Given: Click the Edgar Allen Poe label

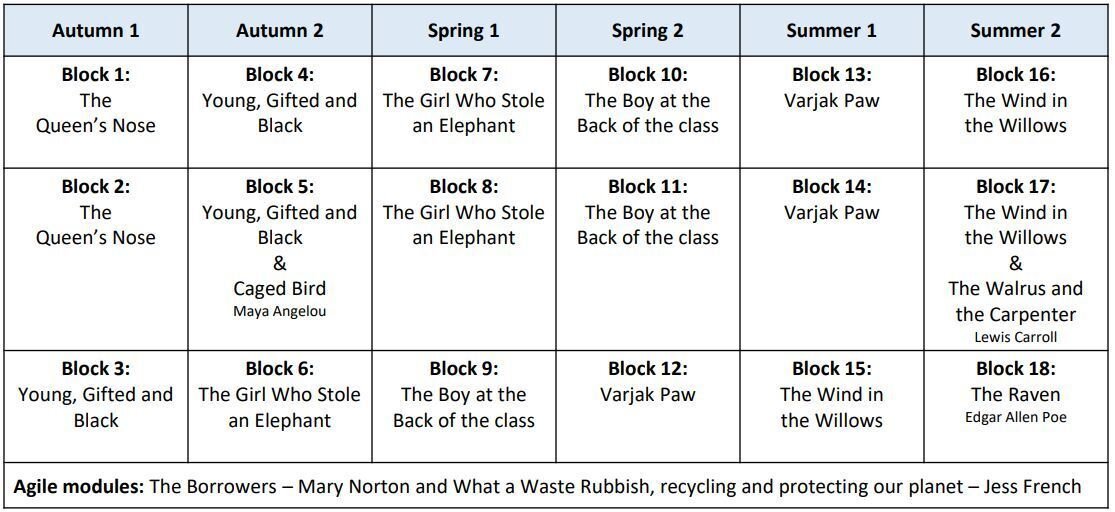Looking at the screenshot, I should click(1015, 417).
